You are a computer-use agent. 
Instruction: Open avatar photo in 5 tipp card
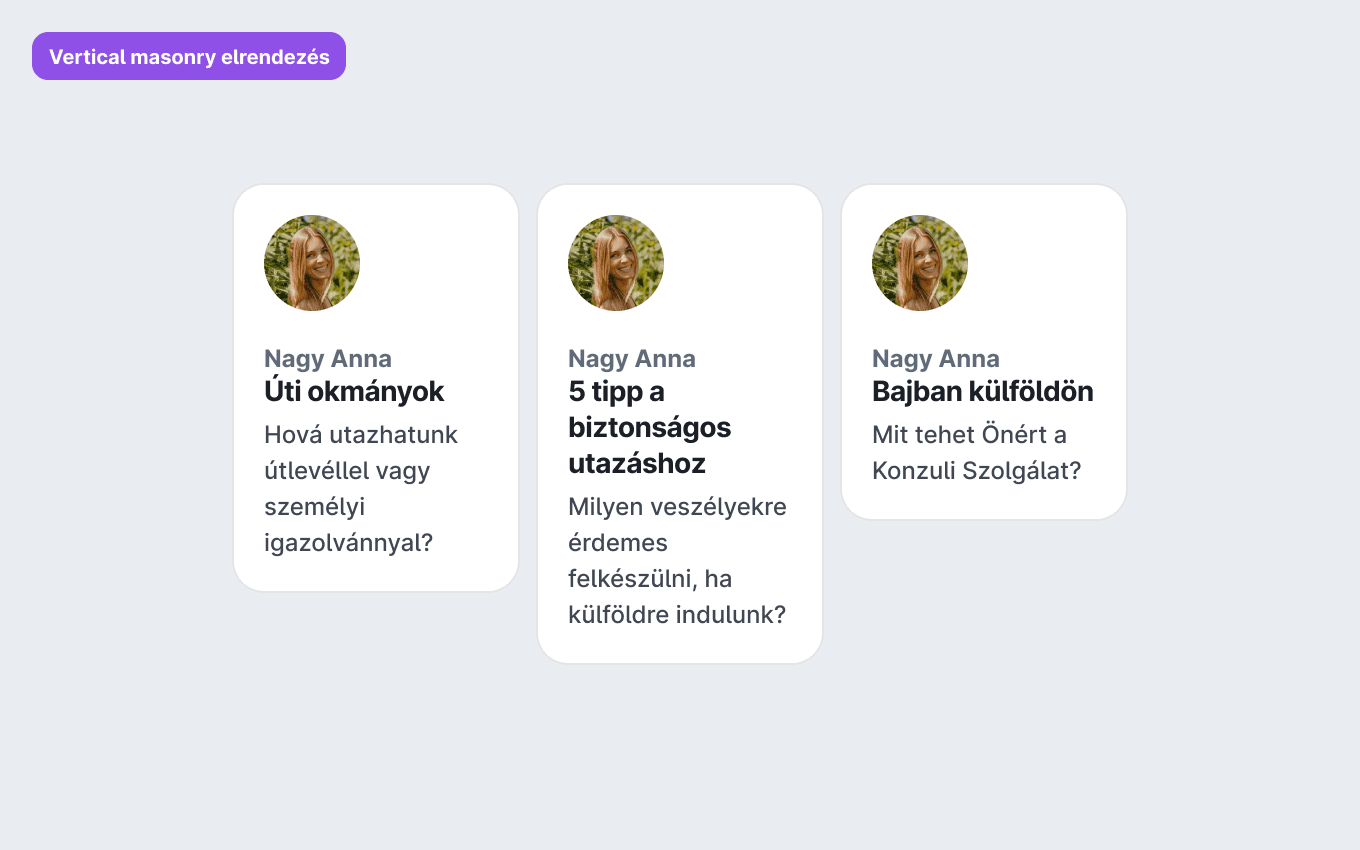click(x=616, y=263)
